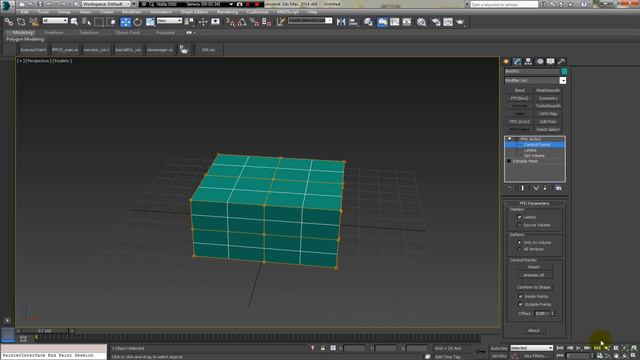Click the Unlink Selection tool

(21, 22)
